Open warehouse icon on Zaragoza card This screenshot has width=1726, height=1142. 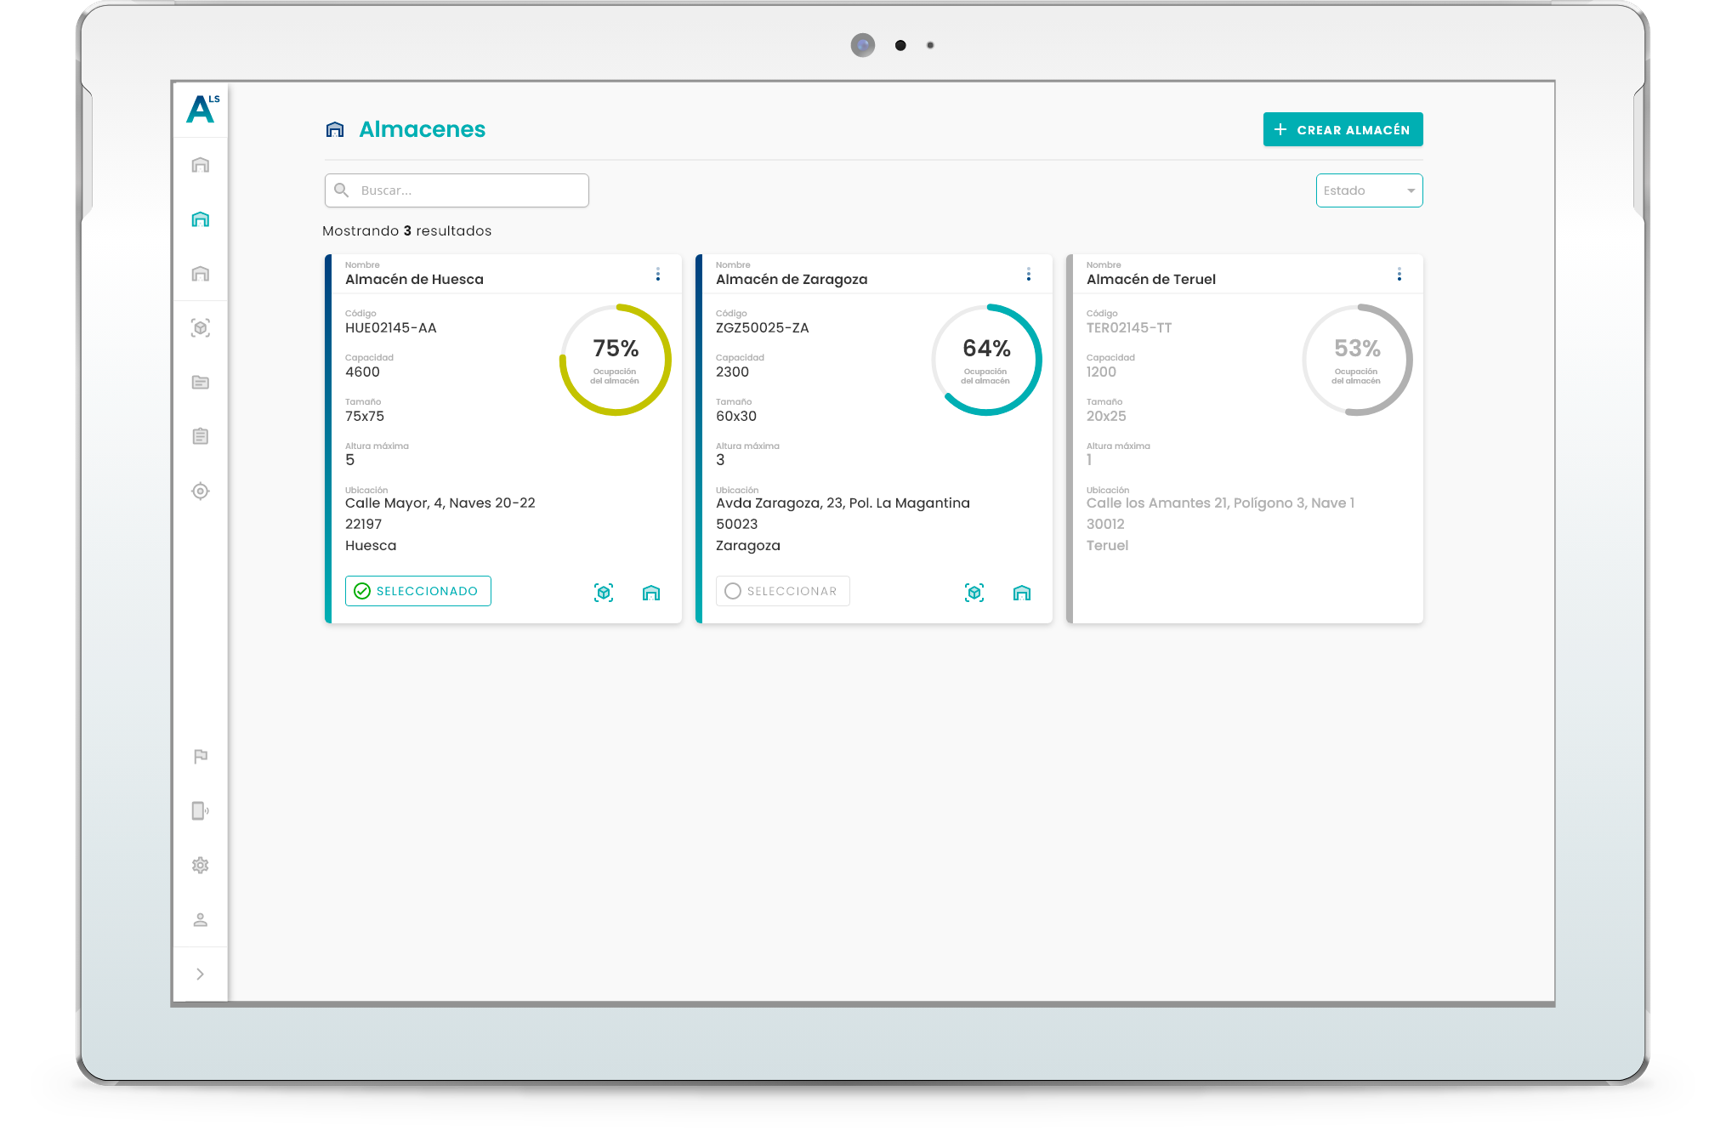click(1022, 592)
